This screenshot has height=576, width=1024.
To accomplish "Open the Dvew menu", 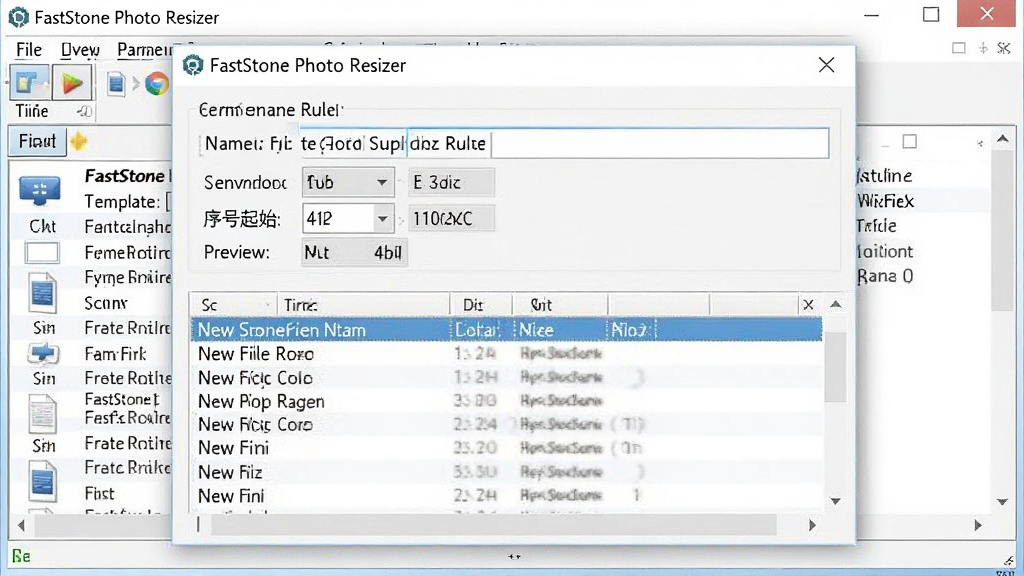I will pyautogui.click(x=80, y=50).
